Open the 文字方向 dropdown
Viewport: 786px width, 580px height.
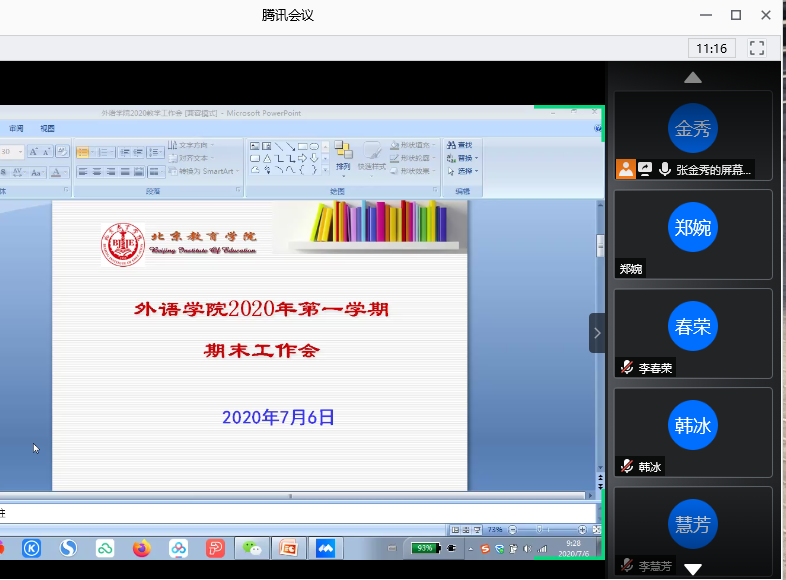pos(191,145)
